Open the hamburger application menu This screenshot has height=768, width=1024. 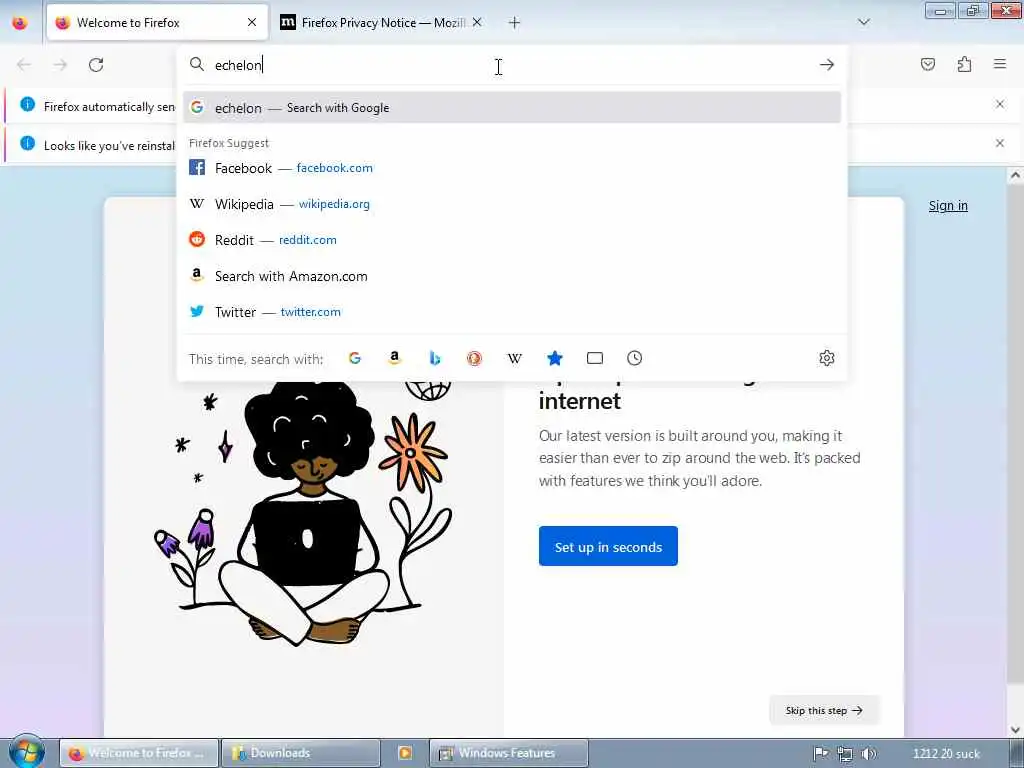click(x=1000, y=64)
